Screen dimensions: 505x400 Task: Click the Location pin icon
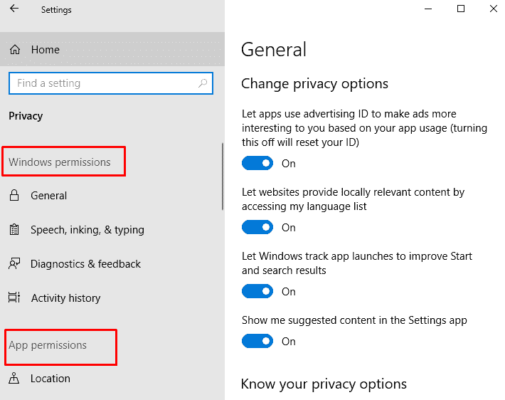coord(14,378)
